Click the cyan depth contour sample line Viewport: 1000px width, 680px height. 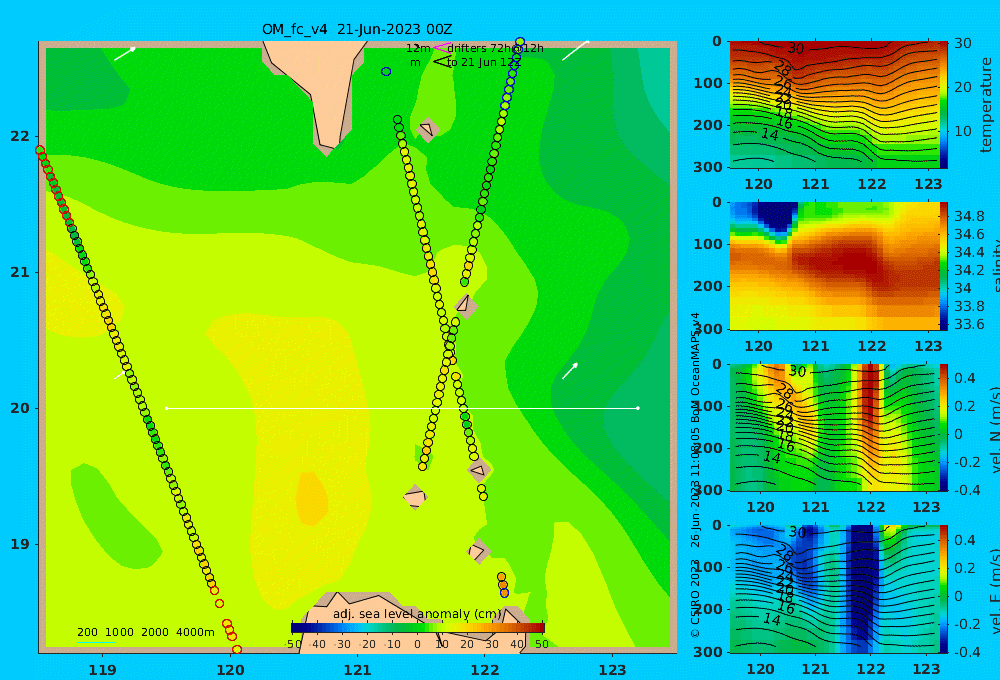96,642
